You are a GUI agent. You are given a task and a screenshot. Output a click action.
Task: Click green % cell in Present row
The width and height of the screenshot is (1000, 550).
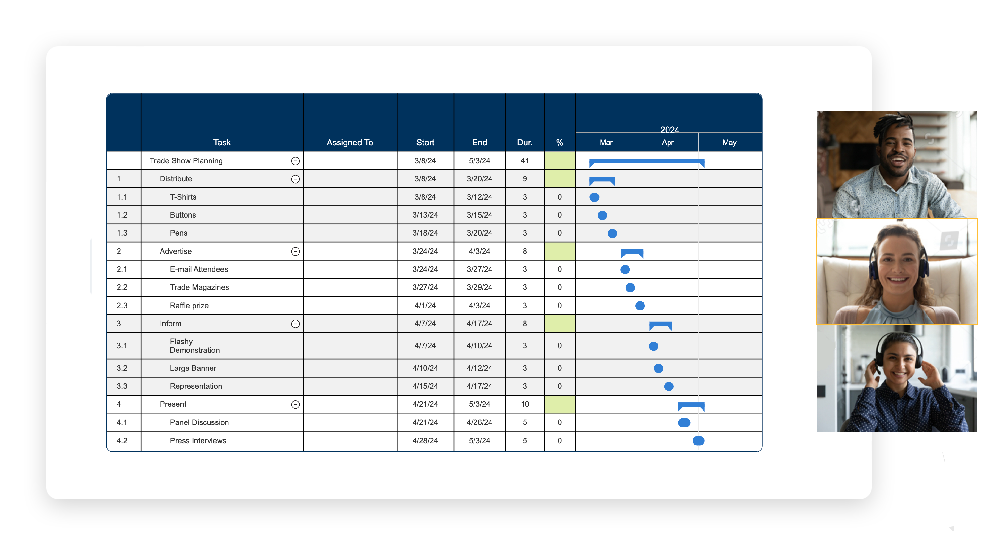[x=560, y=405]
